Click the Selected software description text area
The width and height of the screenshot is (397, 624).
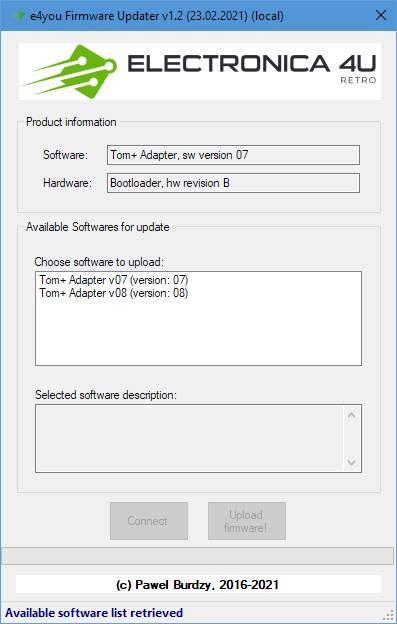click(x=189, y=439)
